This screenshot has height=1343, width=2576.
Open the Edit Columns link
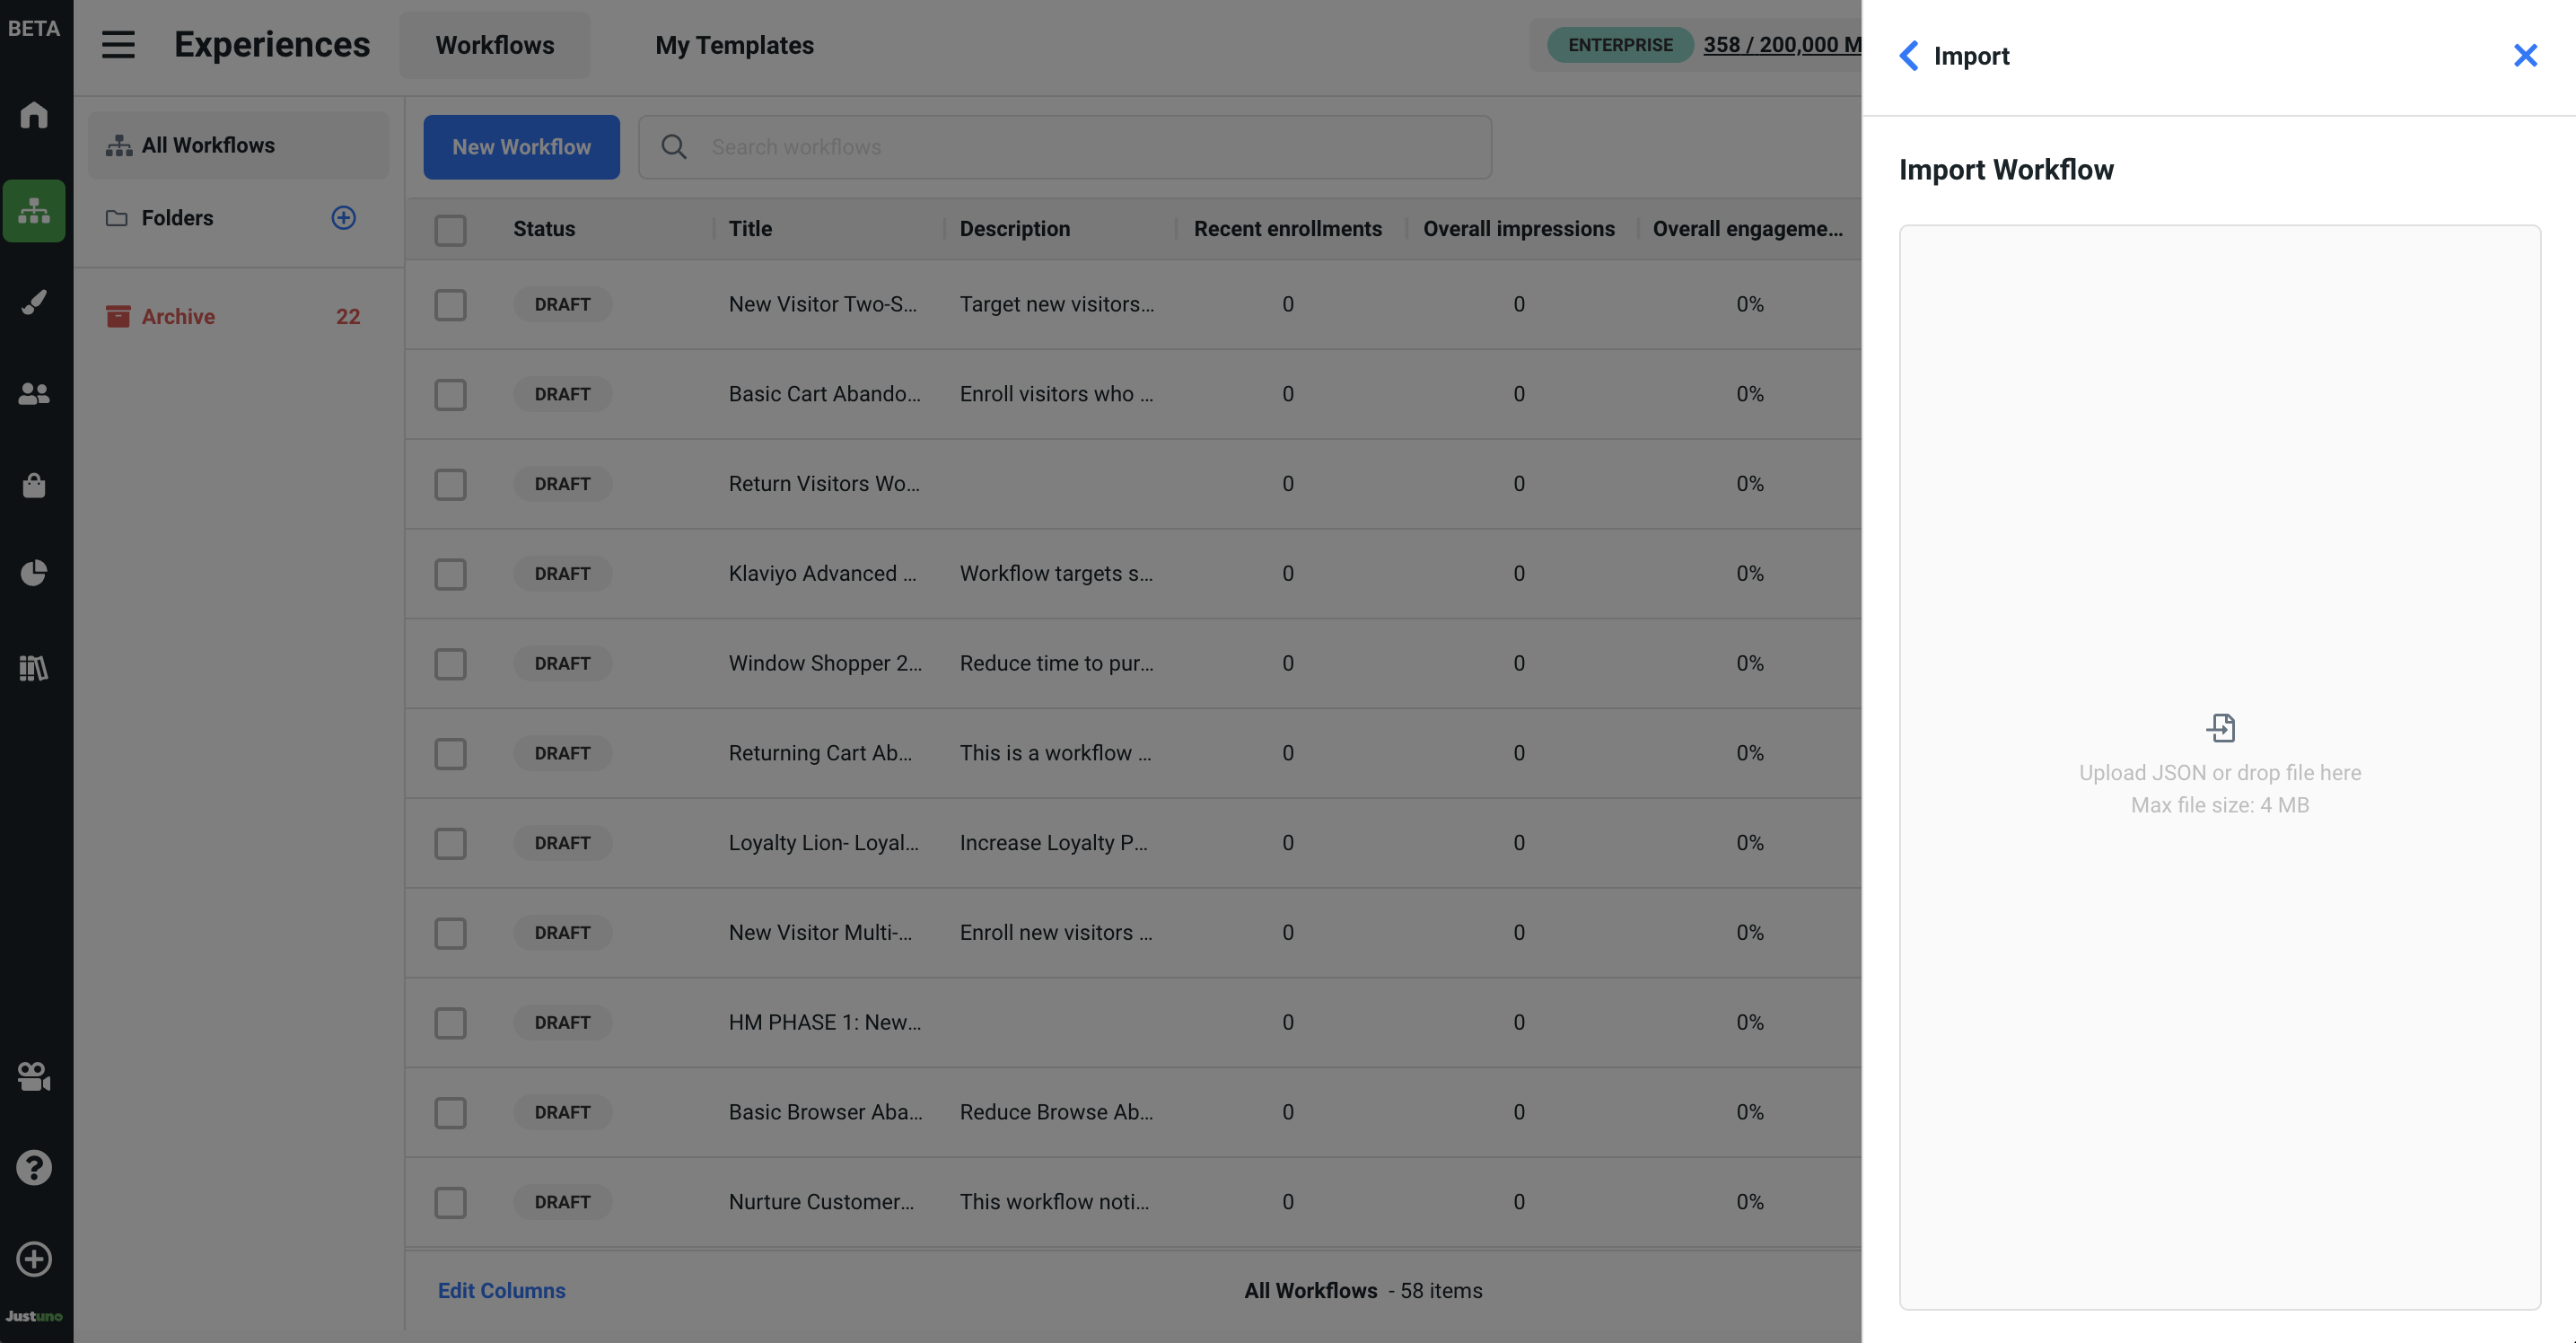click(501, 1290)
